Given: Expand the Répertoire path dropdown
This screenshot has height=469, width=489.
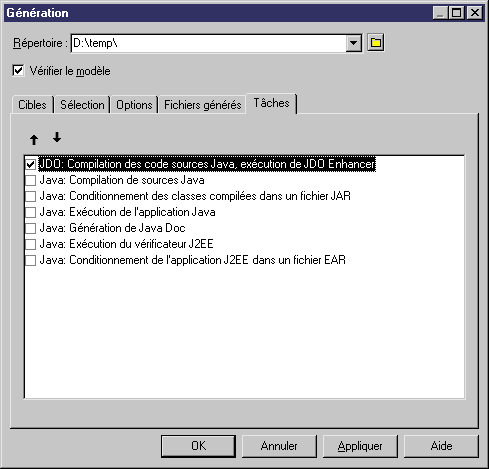Looking at the screenshot, I should [353, 43].
